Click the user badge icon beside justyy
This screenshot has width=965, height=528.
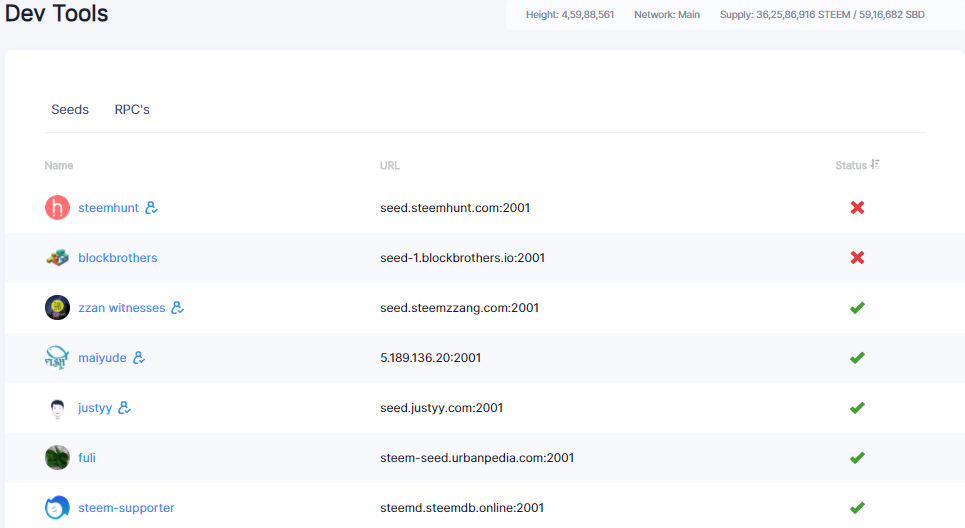point(124,407)
